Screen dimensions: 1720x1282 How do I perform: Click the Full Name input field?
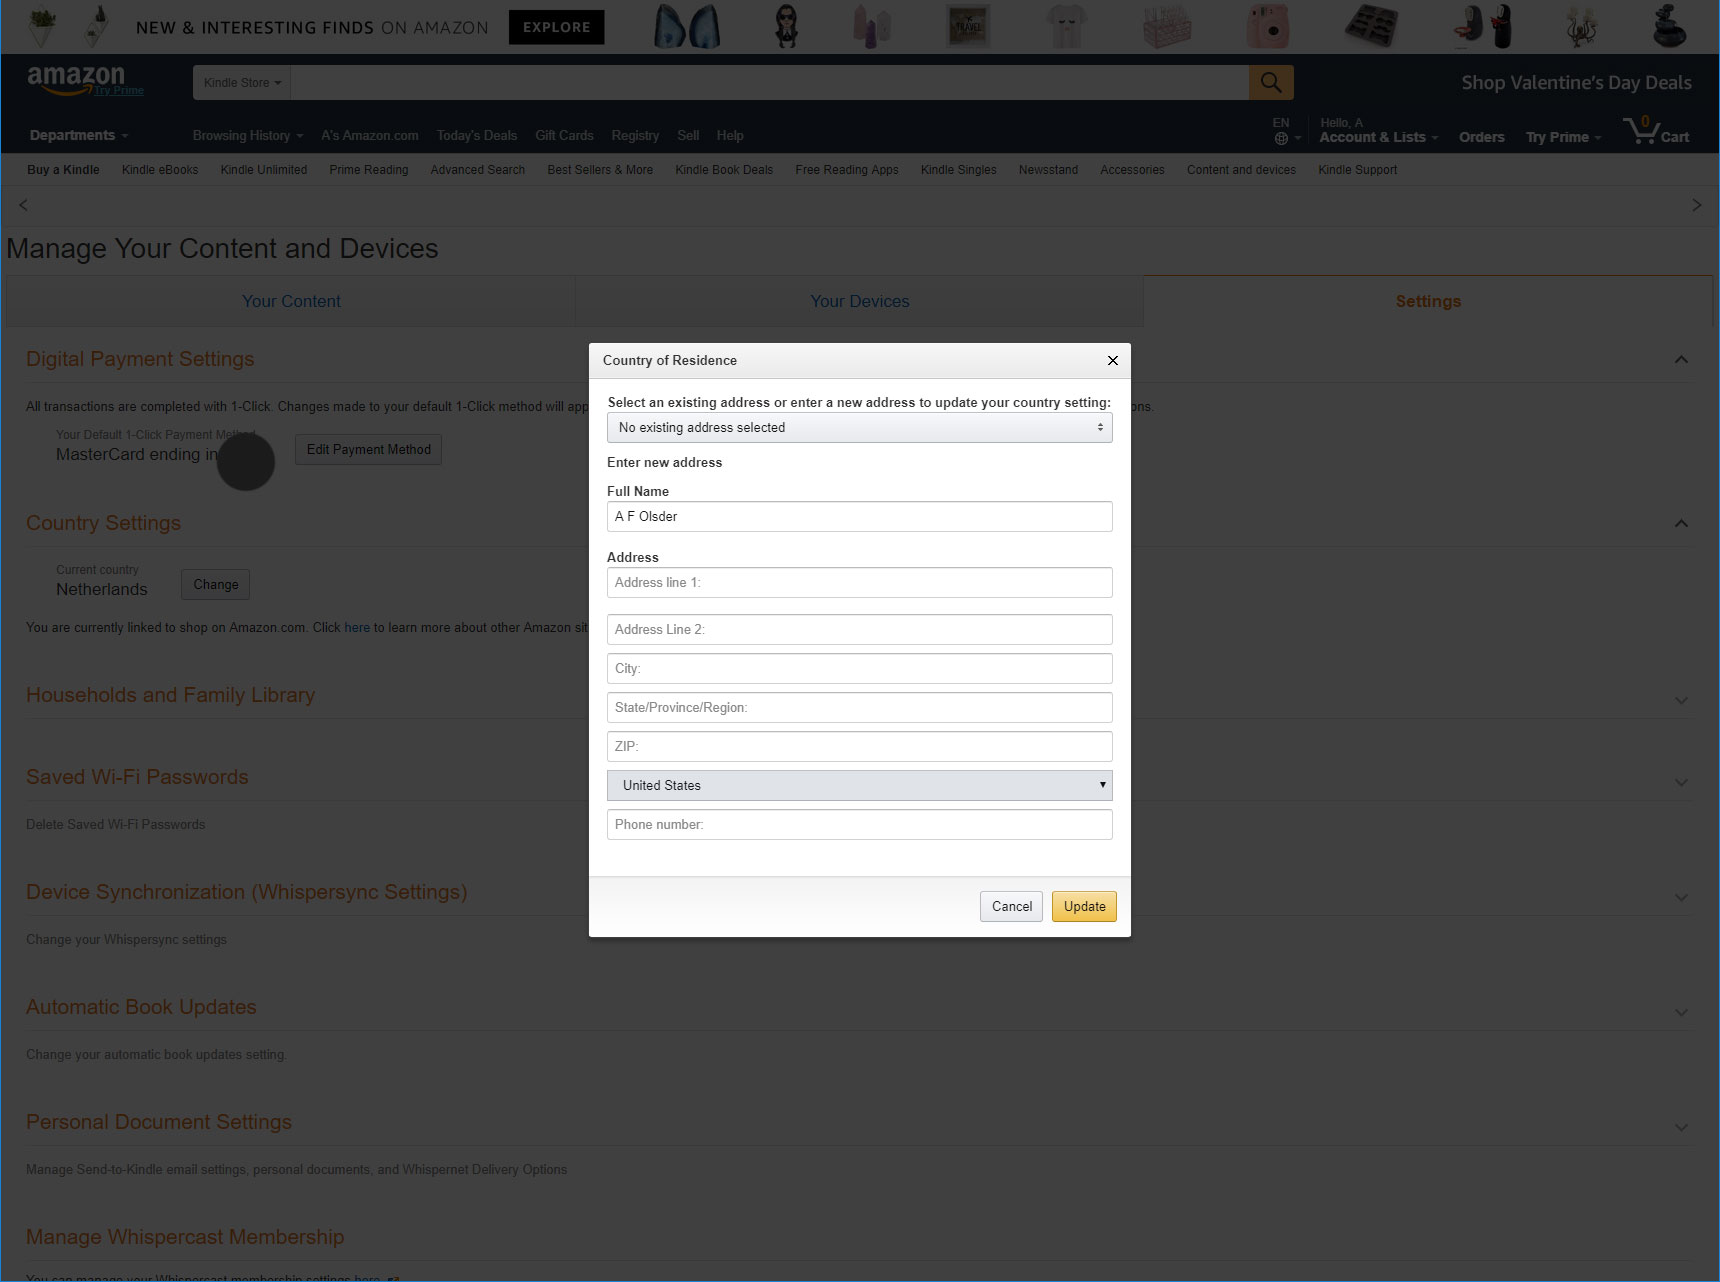[x=859, y=516]
